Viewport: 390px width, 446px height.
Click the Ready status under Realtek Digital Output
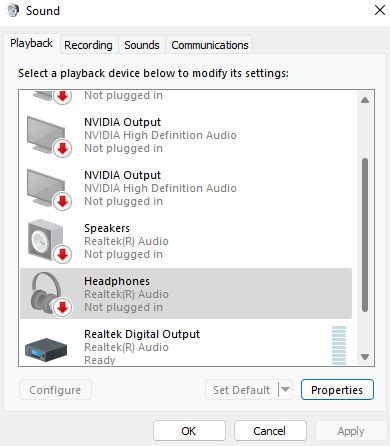click(100, 360)
